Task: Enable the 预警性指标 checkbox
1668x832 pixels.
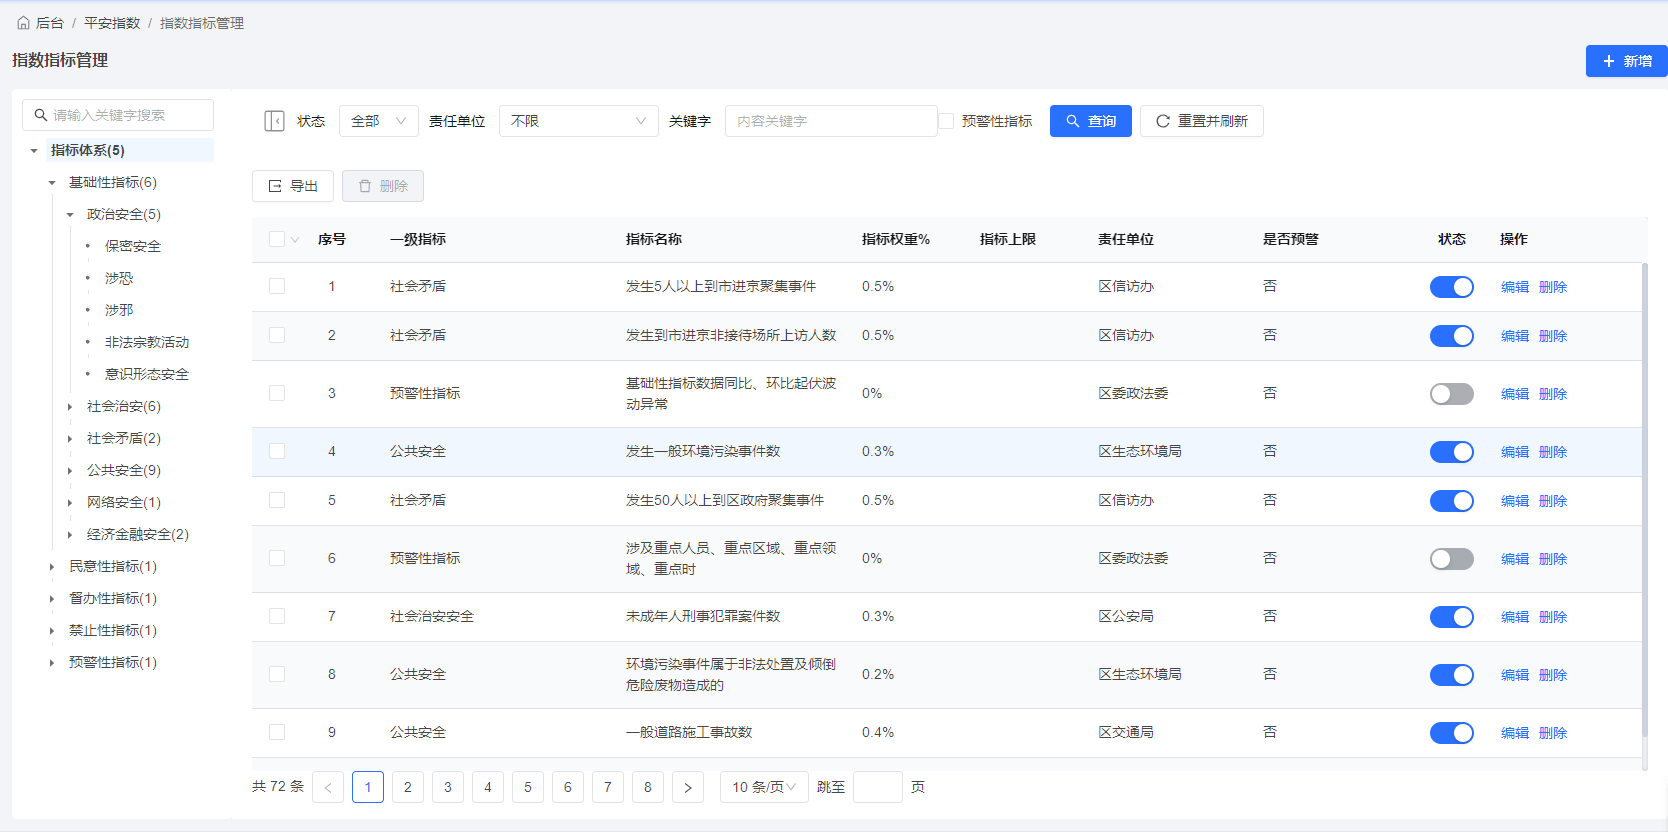Action: pos(946,121)
